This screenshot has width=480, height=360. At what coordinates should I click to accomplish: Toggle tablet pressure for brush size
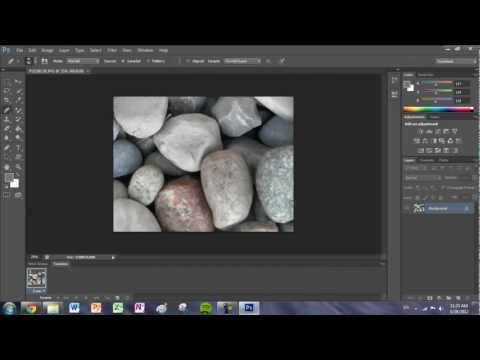click(x=282, y=61)
